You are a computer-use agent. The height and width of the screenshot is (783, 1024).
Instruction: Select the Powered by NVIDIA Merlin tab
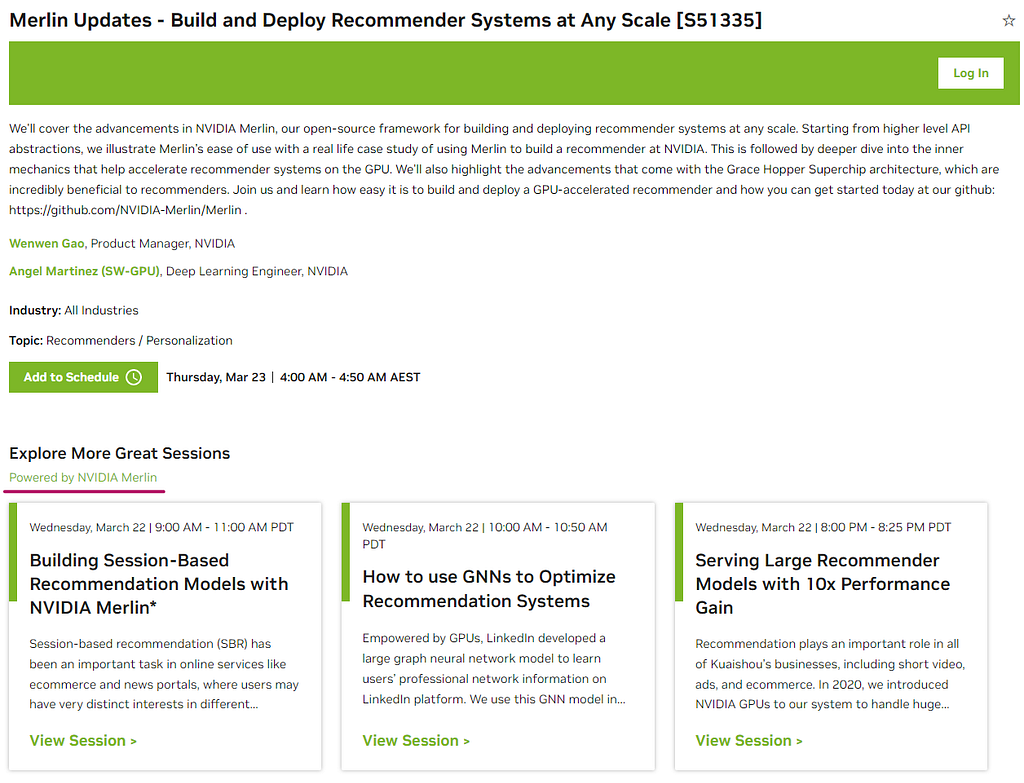pyautogui.click(x=83, y=477)
